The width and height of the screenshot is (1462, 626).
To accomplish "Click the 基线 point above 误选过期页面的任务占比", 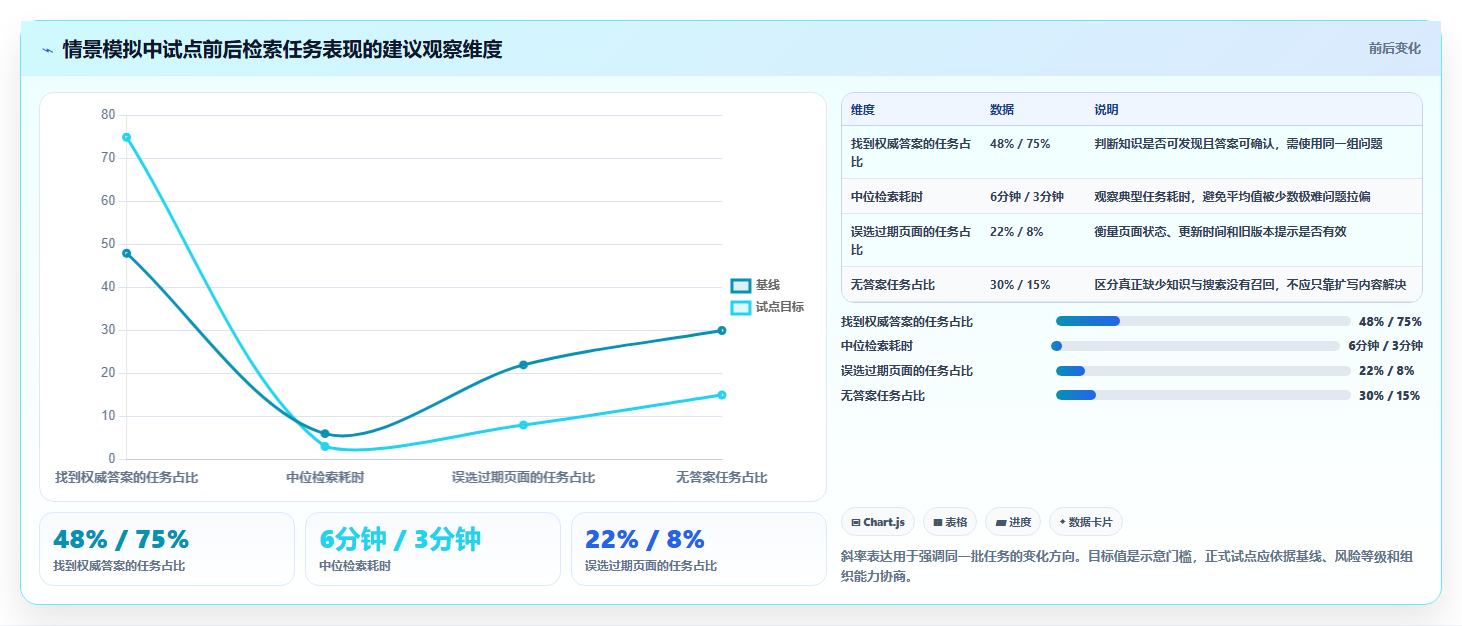I will (x=523, y=365).
